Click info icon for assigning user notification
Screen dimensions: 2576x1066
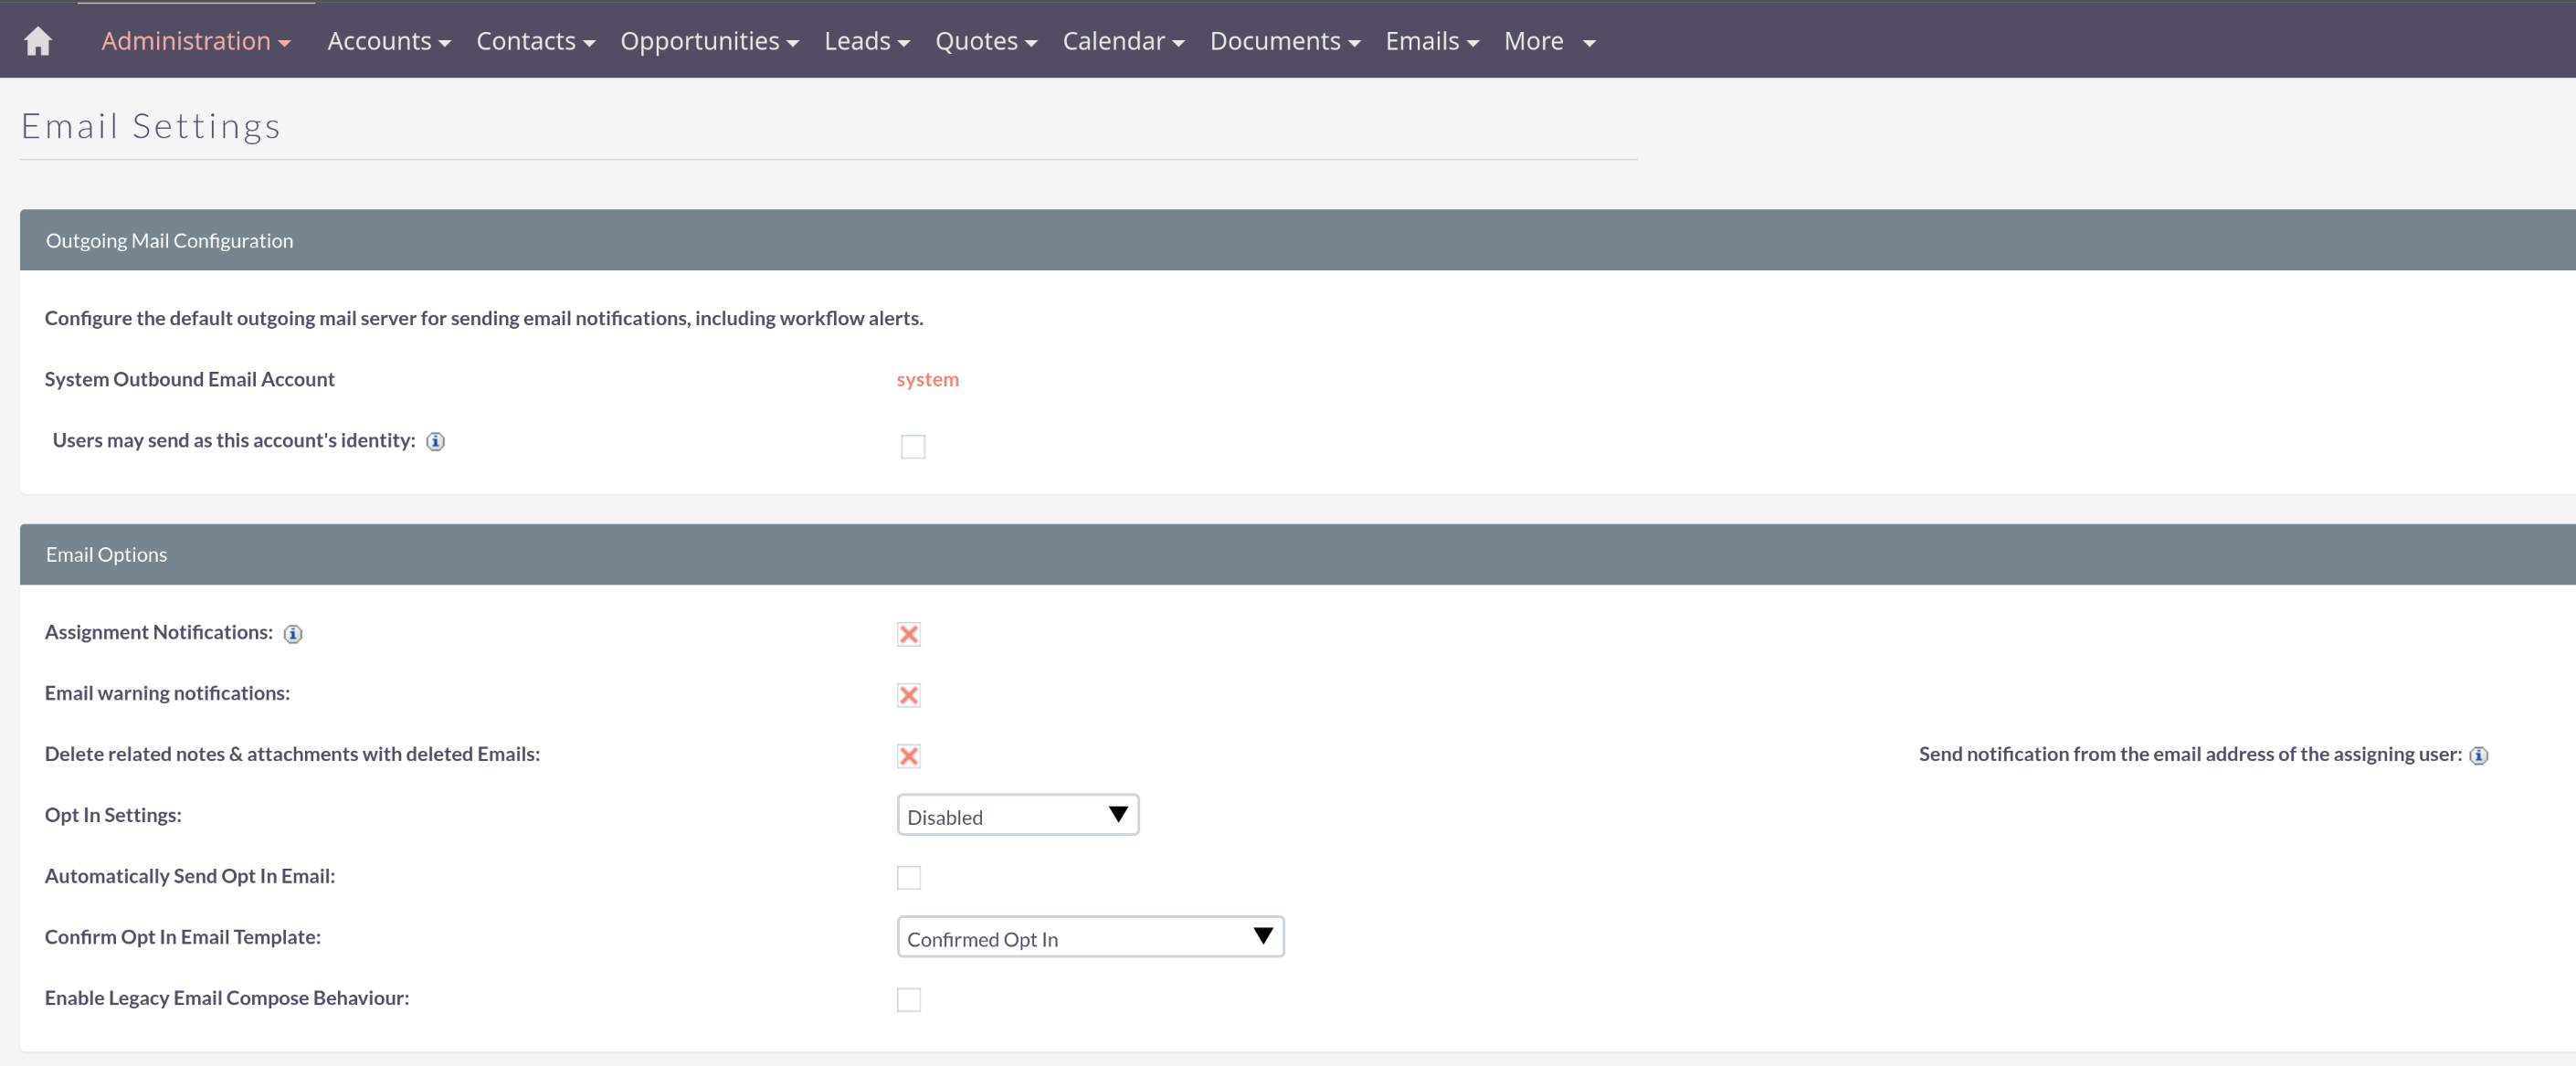point(2478,755)
